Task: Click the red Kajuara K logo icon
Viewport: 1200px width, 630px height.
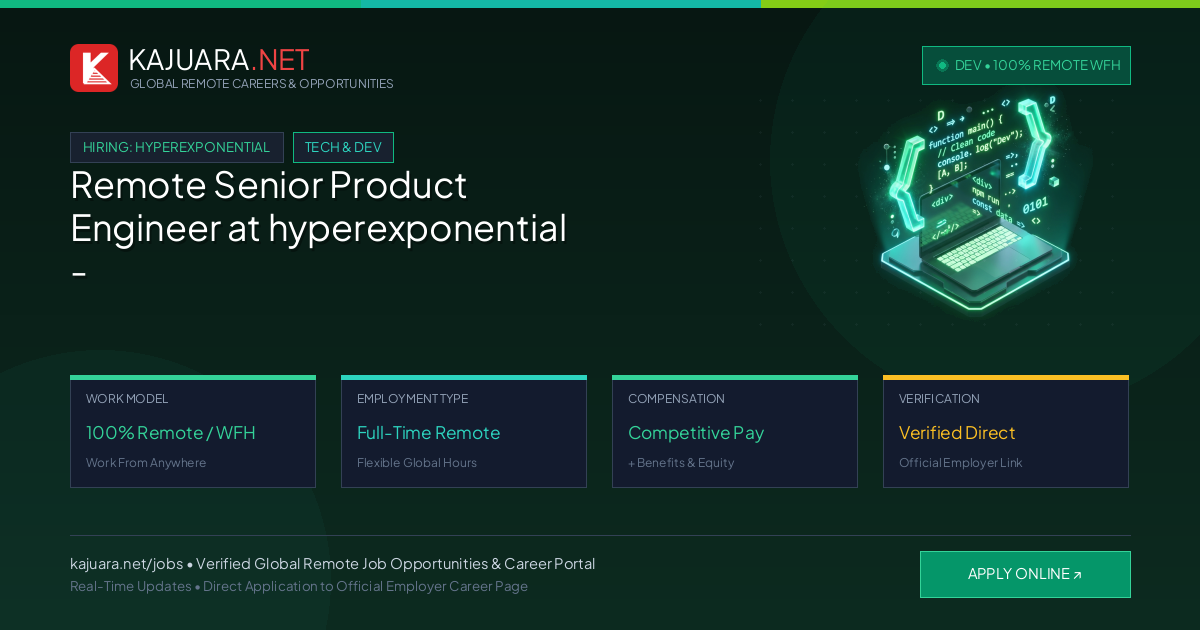Action: point(94,68)
